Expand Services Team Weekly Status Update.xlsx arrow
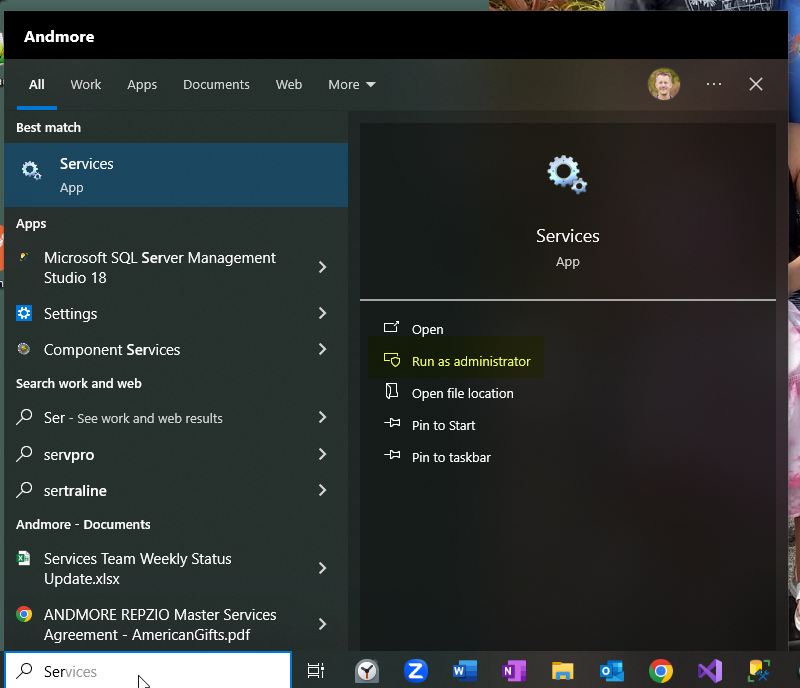 pyautogui.click(x=322, y=568)
